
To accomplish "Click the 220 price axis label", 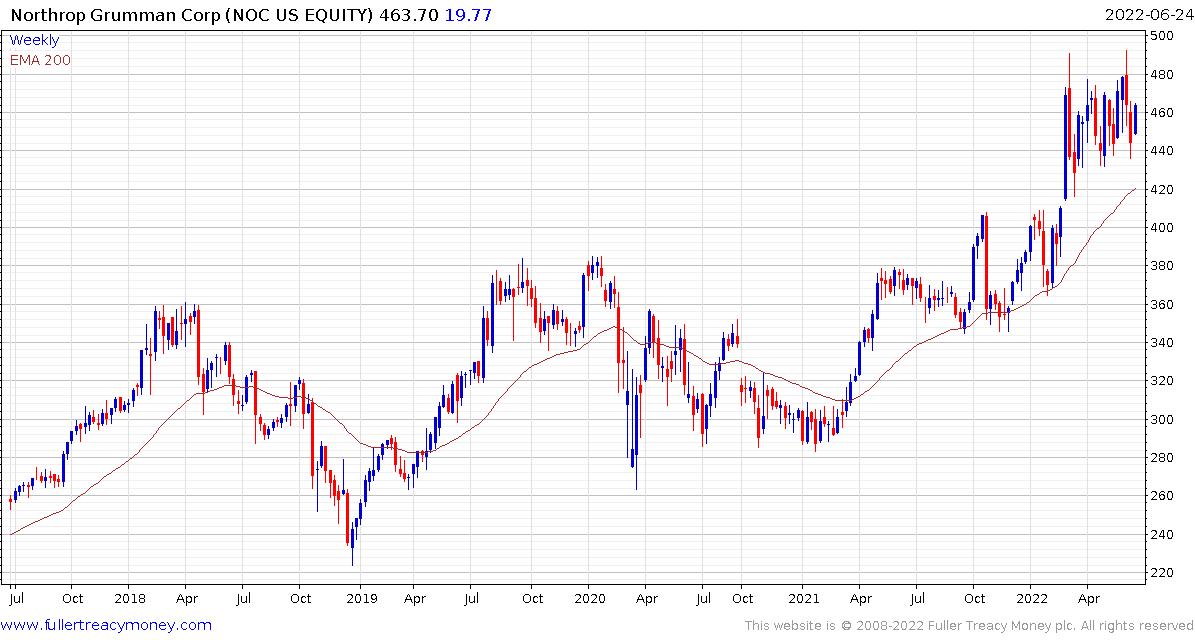I will [x=1162, y=573].
